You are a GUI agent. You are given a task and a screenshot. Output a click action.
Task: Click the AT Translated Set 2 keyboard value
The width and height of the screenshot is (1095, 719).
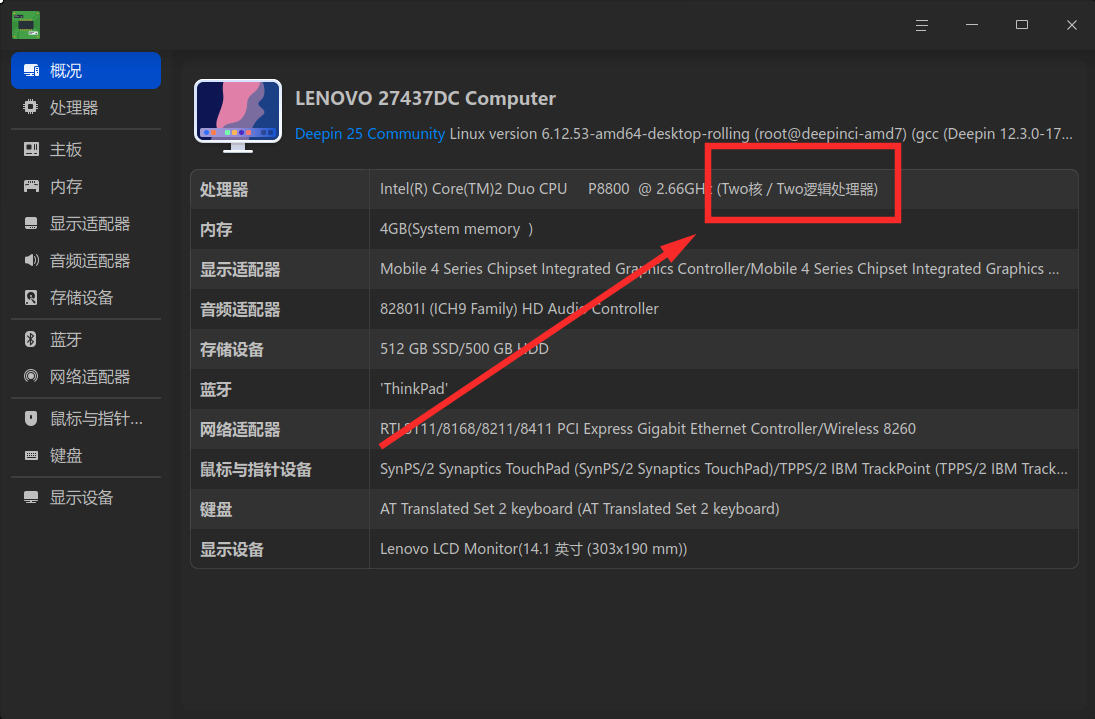click(580, 509)
